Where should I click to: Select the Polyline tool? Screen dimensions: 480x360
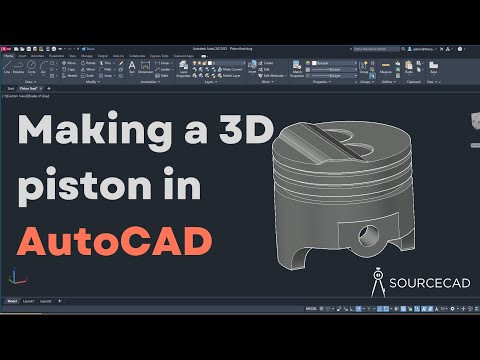18,67
